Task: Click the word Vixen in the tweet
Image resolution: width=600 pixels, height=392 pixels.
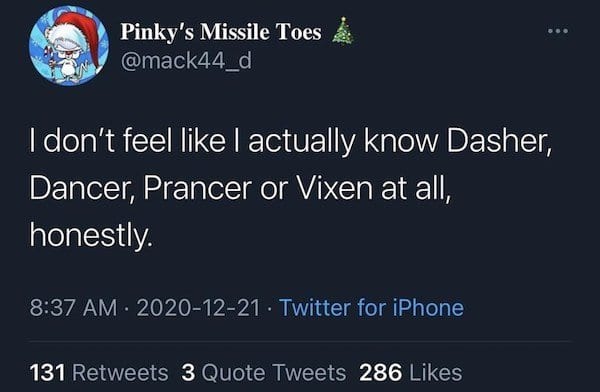Action: 335,188
